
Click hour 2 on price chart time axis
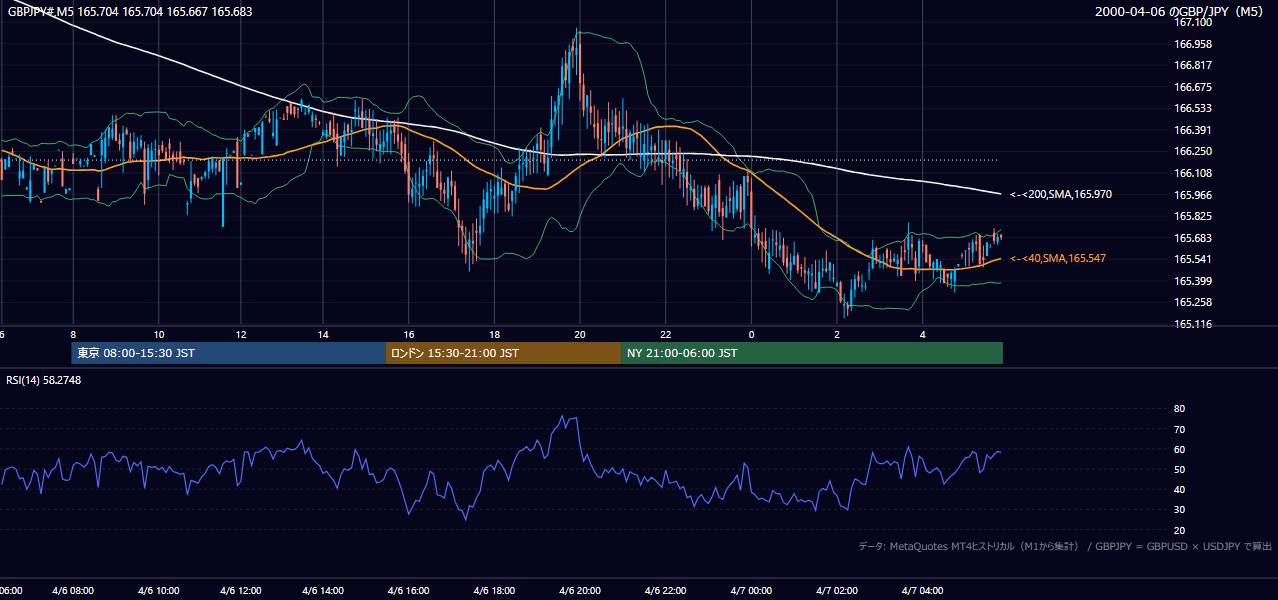click(837, 334)
